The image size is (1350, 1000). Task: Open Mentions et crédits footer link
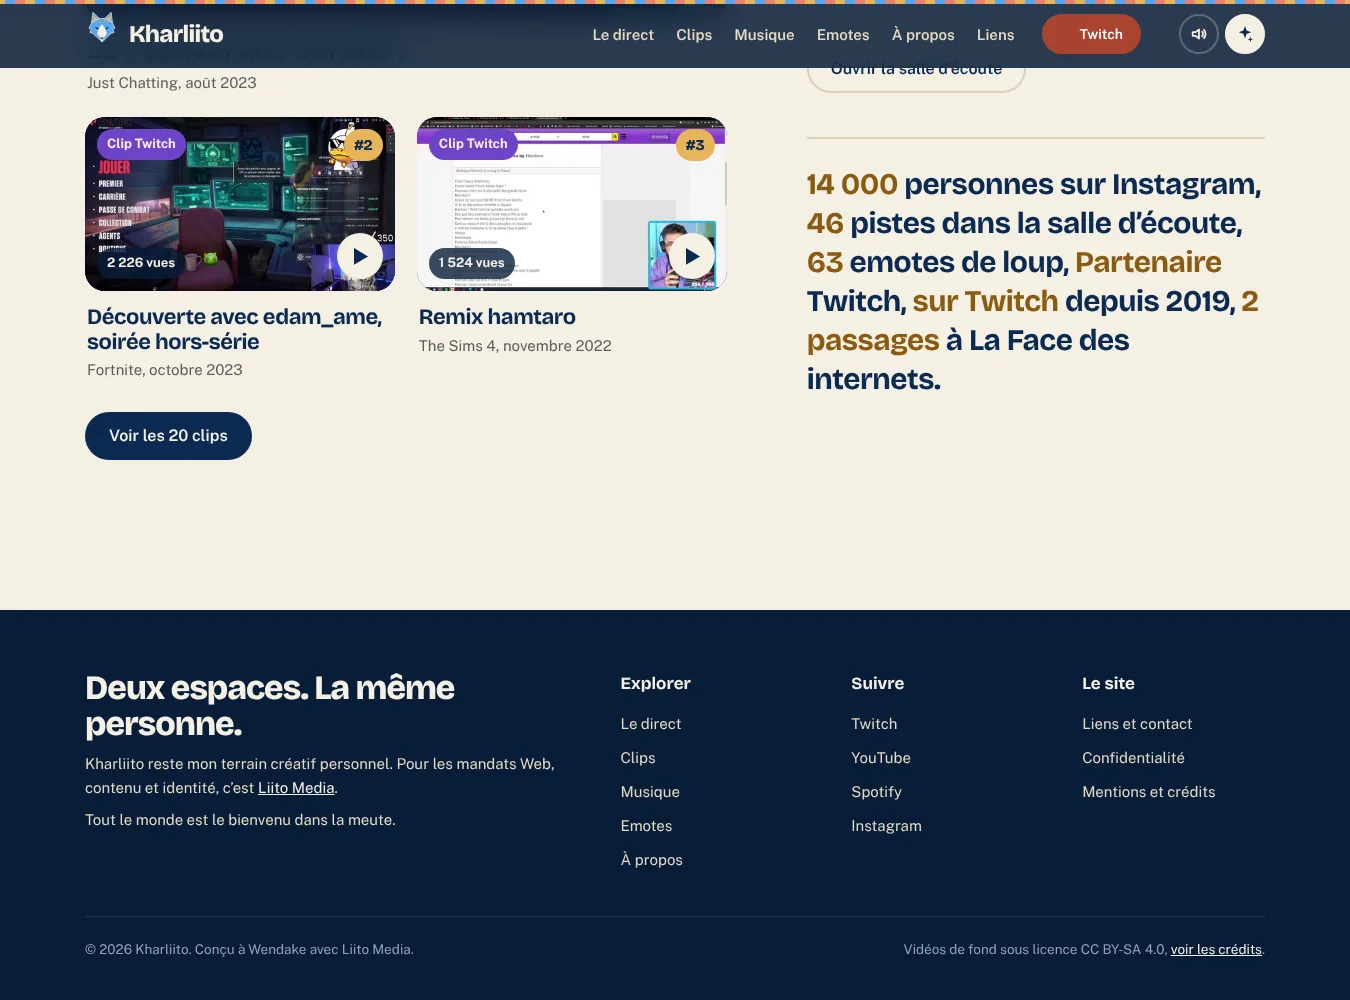[x=1149, y=792]
